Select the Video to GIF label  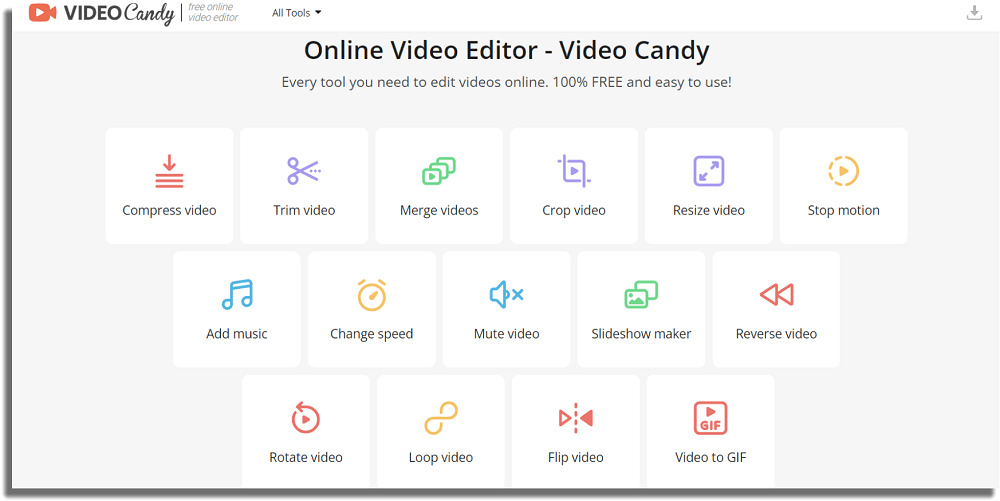710,458
